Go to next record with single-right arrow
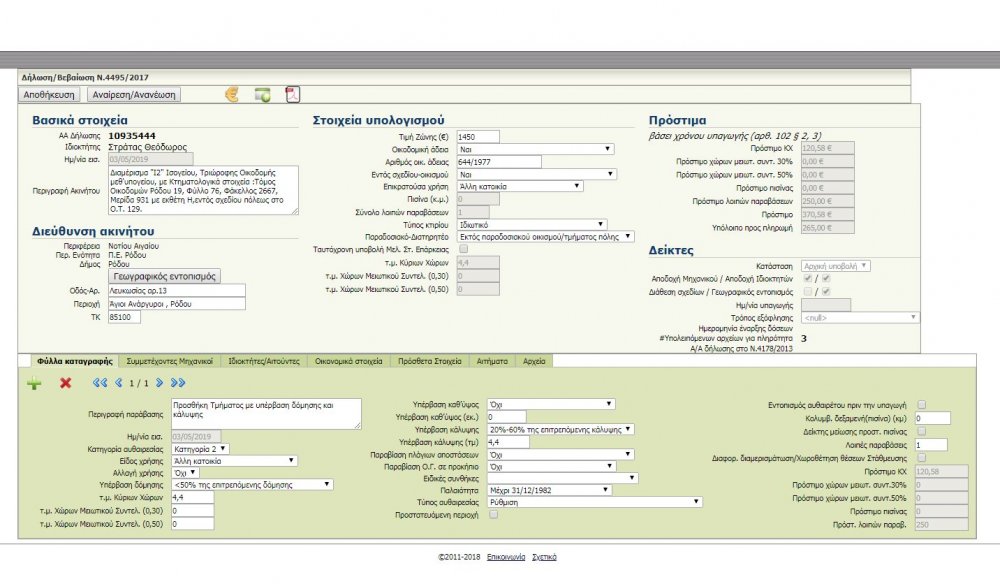The image size is (1000, 584). click(x=157, y=383)
